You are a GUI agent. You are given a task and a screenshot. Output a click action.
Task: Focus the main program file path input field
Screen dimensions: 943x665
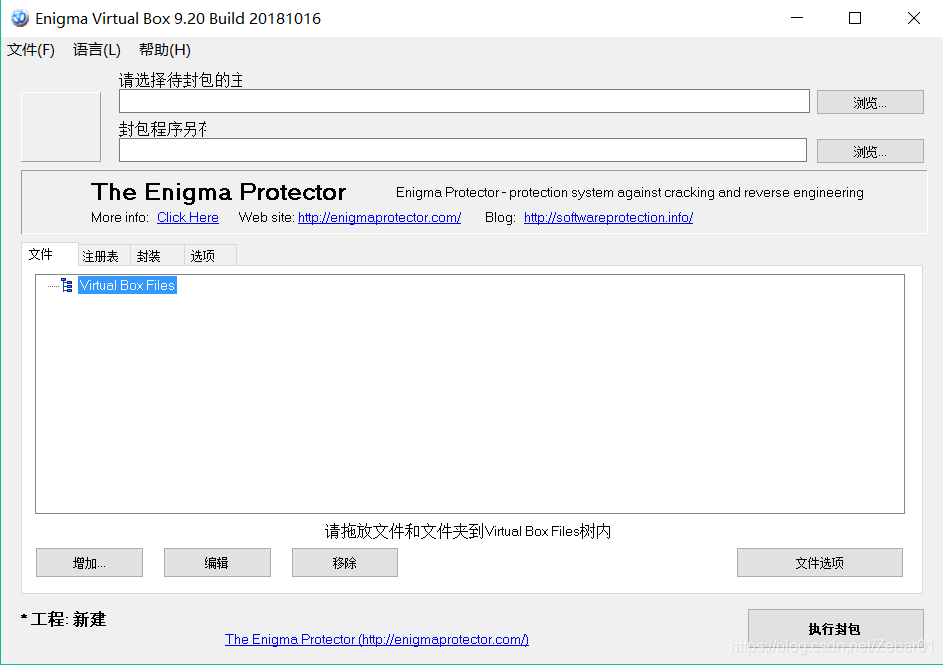tap(464, 101)
